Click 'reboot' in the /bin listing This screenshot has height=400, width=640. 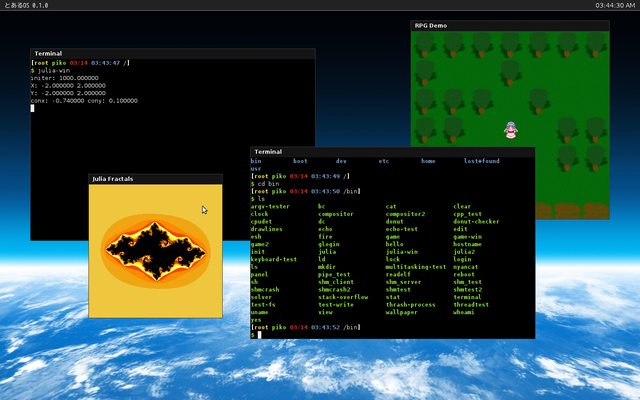[464, 274]
